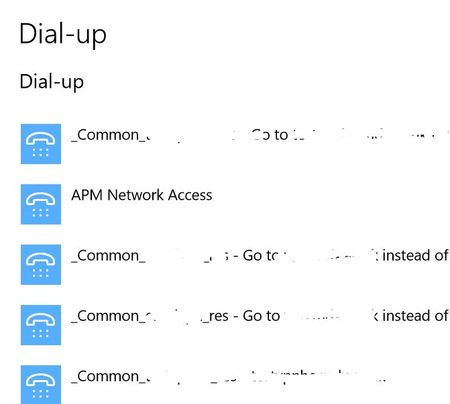
Task: Click 'to' text in the first connection row
Action: pos(281,135)
